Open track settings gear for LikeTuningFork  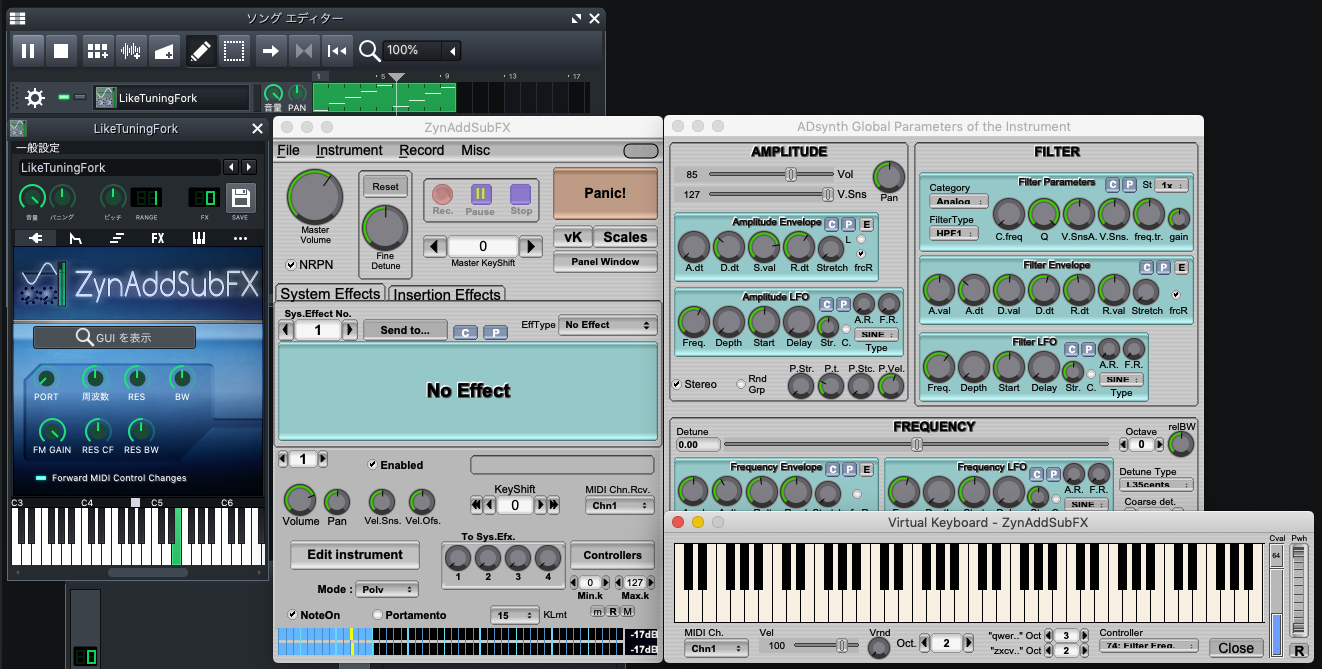click(35, 97)
